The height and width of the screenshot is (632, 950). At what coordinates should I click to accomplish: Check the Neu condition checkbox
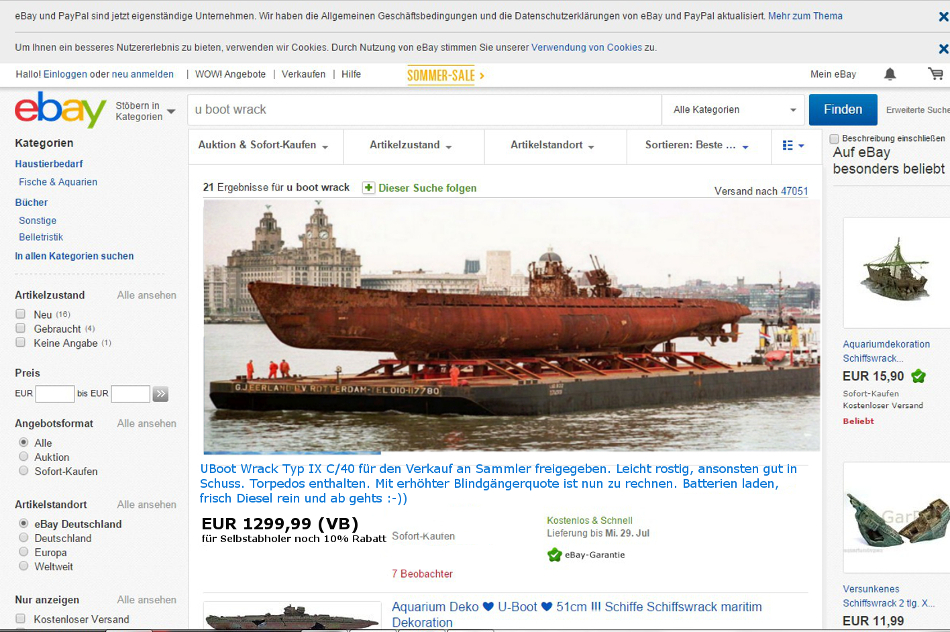tap(21, 314)
